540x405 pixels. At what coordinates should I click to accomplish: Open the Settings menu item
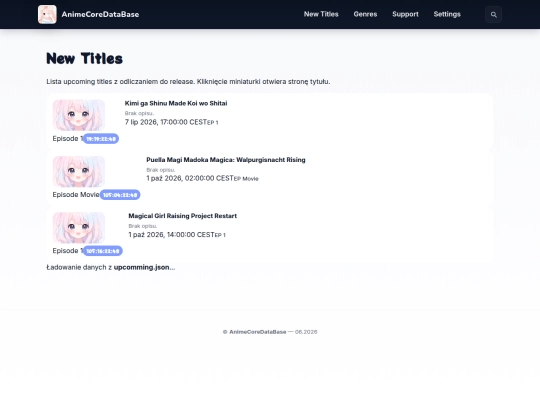coord(447,14)
